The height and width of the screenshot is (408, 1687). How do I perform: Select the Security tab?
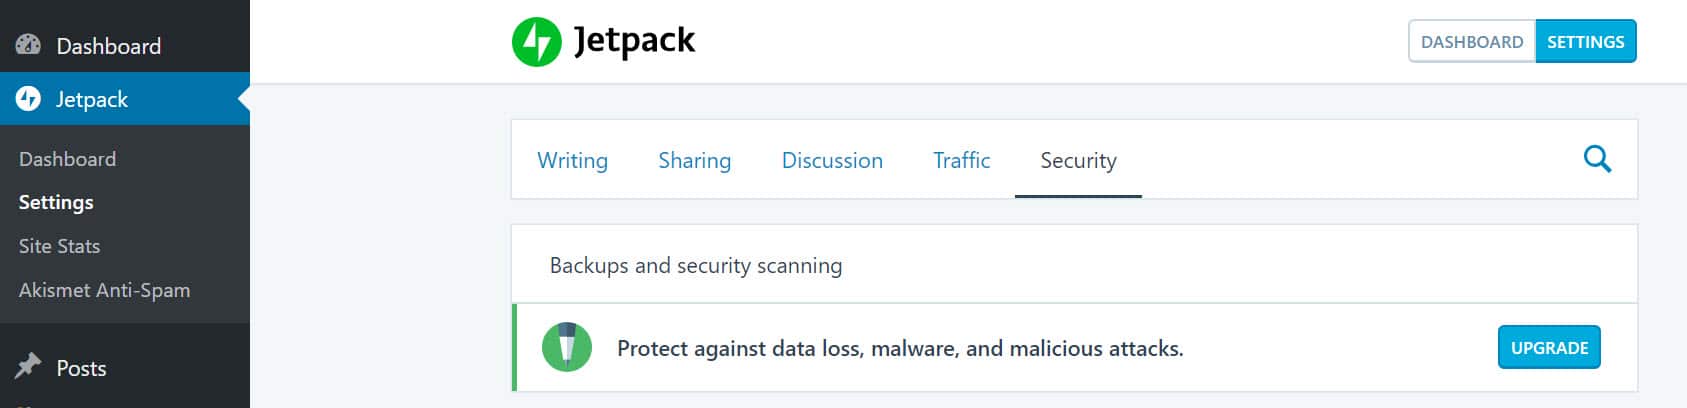[x=1078, y=160]
